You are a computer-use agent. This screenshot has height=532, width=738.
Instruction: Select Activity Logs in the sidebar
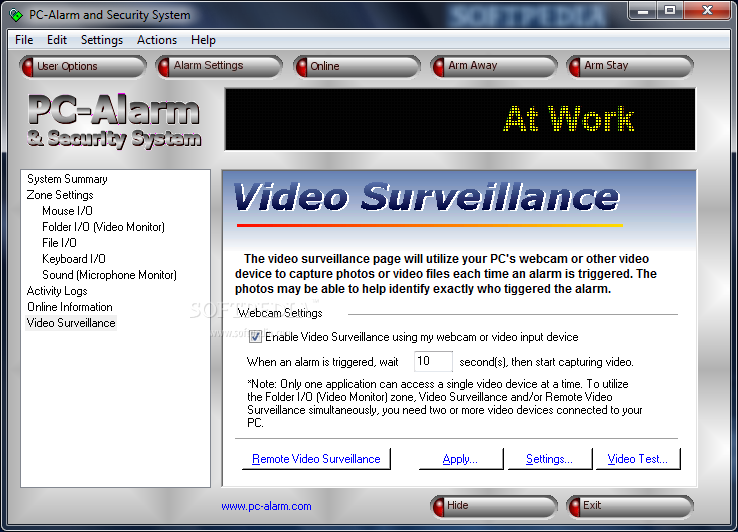(57, 291)
